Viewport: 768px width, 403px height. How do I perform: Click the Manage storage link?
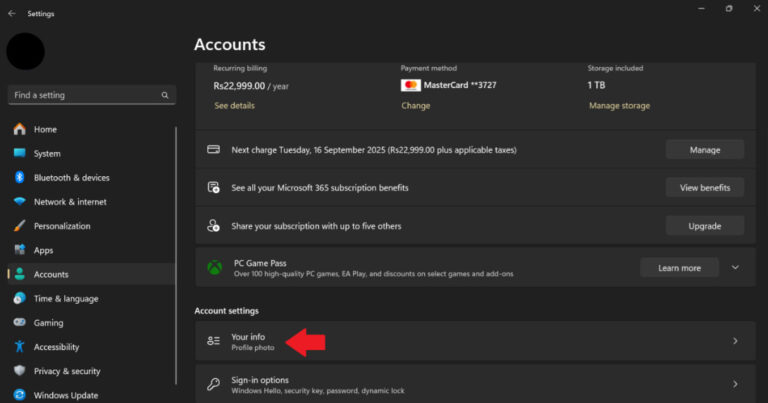click(619, 106)
